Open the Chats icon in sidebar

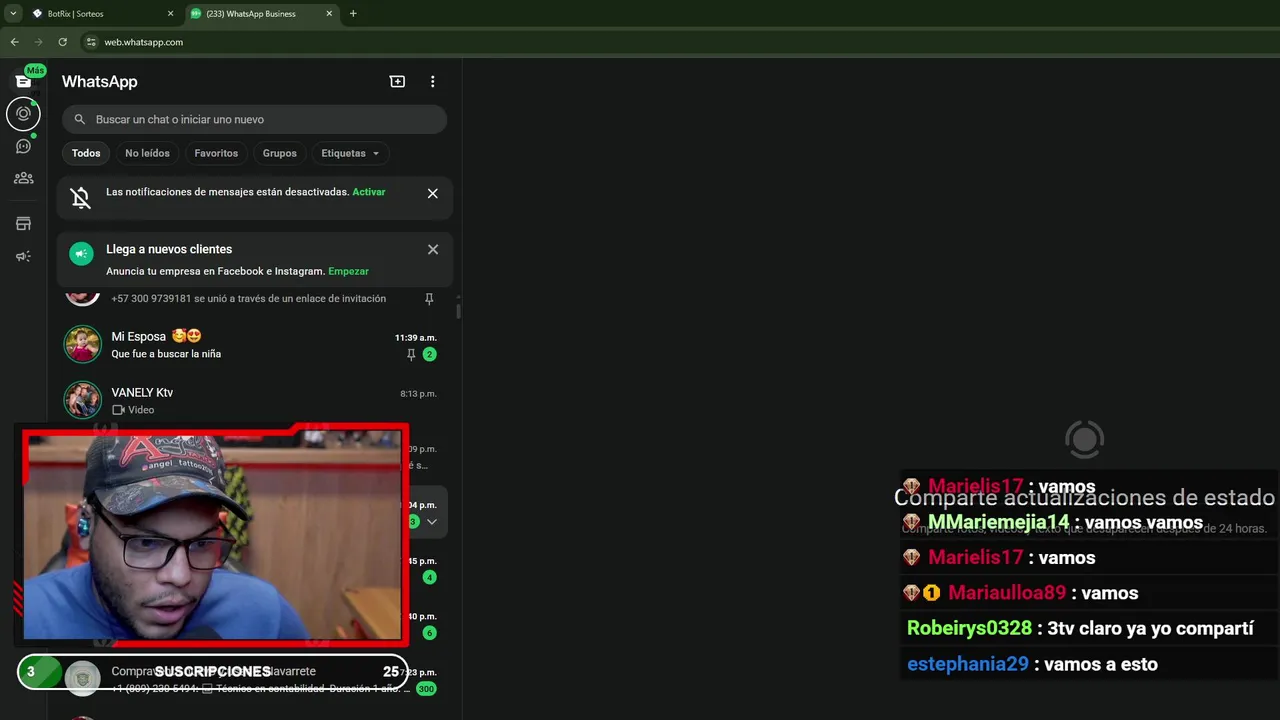click(23, 81)
